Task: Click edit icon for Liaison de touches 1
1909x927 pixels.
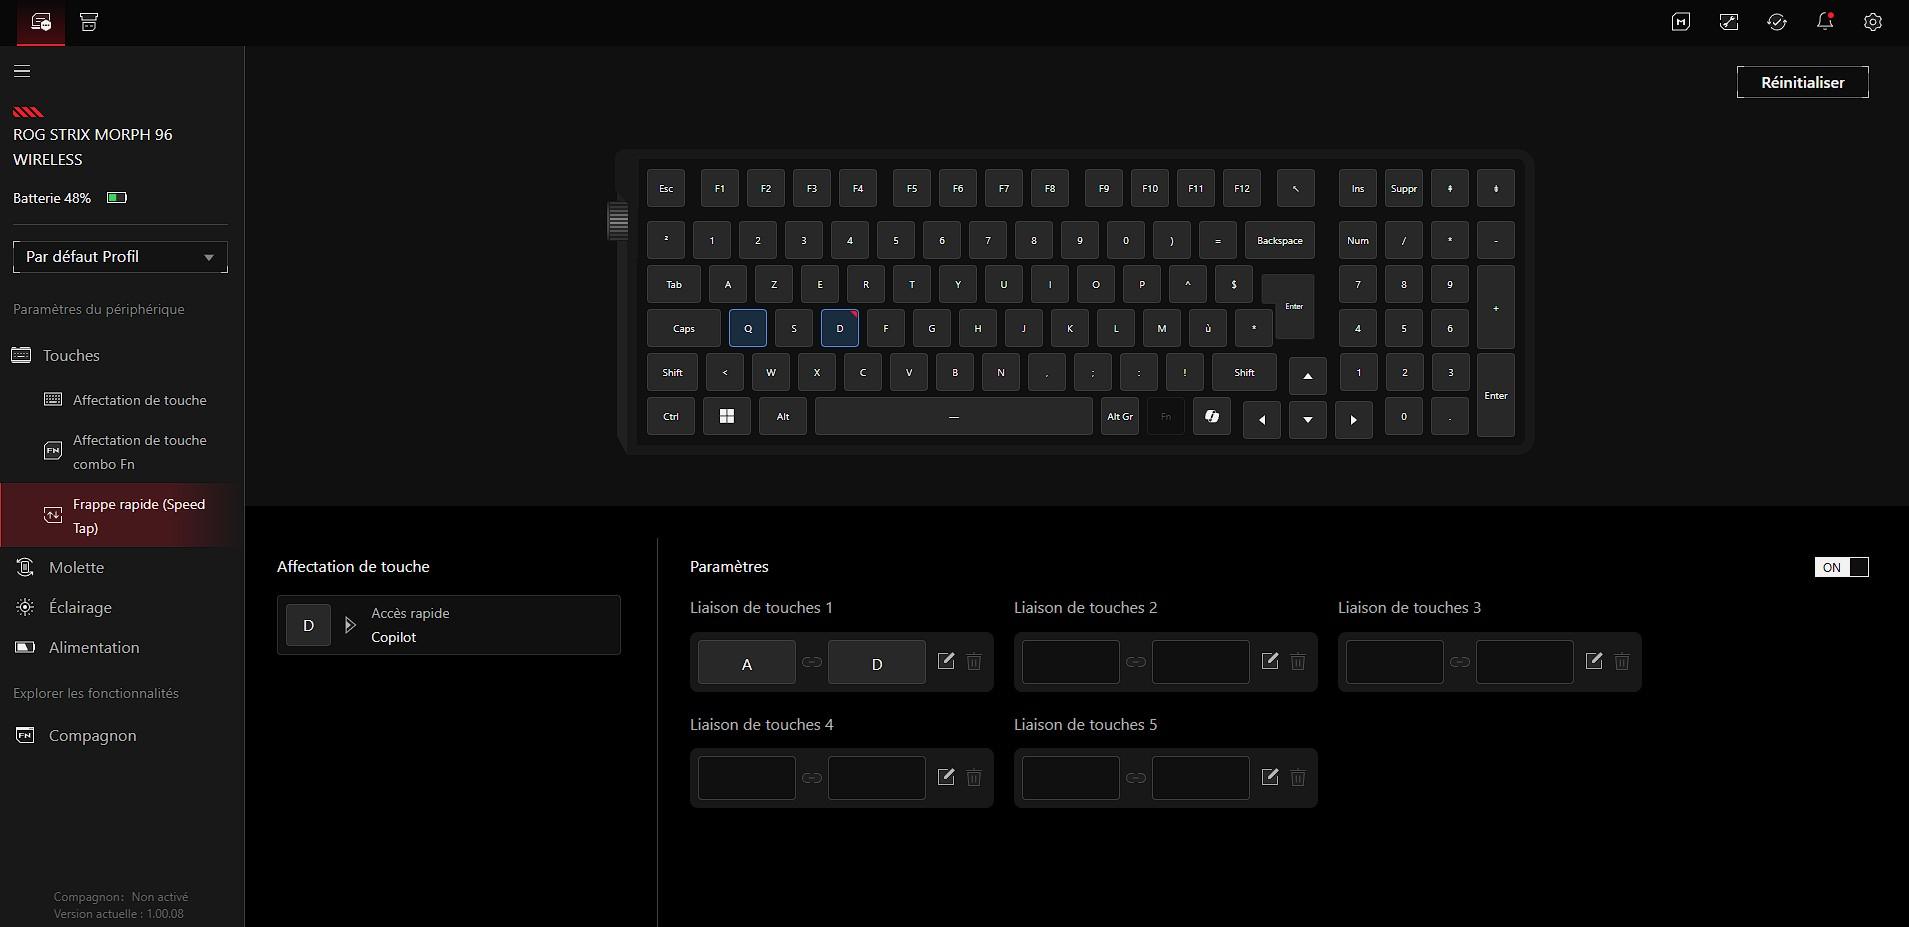Action: click(945, 661)
